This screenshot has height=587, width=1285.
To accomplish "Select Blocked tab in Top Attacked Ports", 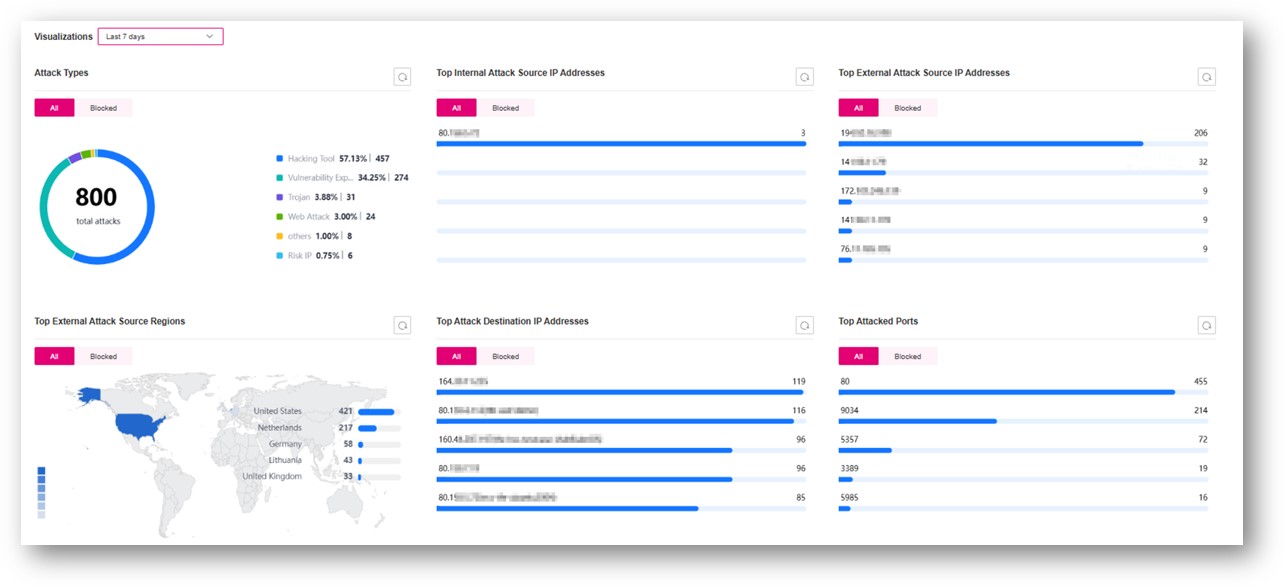I will (907, 356).
